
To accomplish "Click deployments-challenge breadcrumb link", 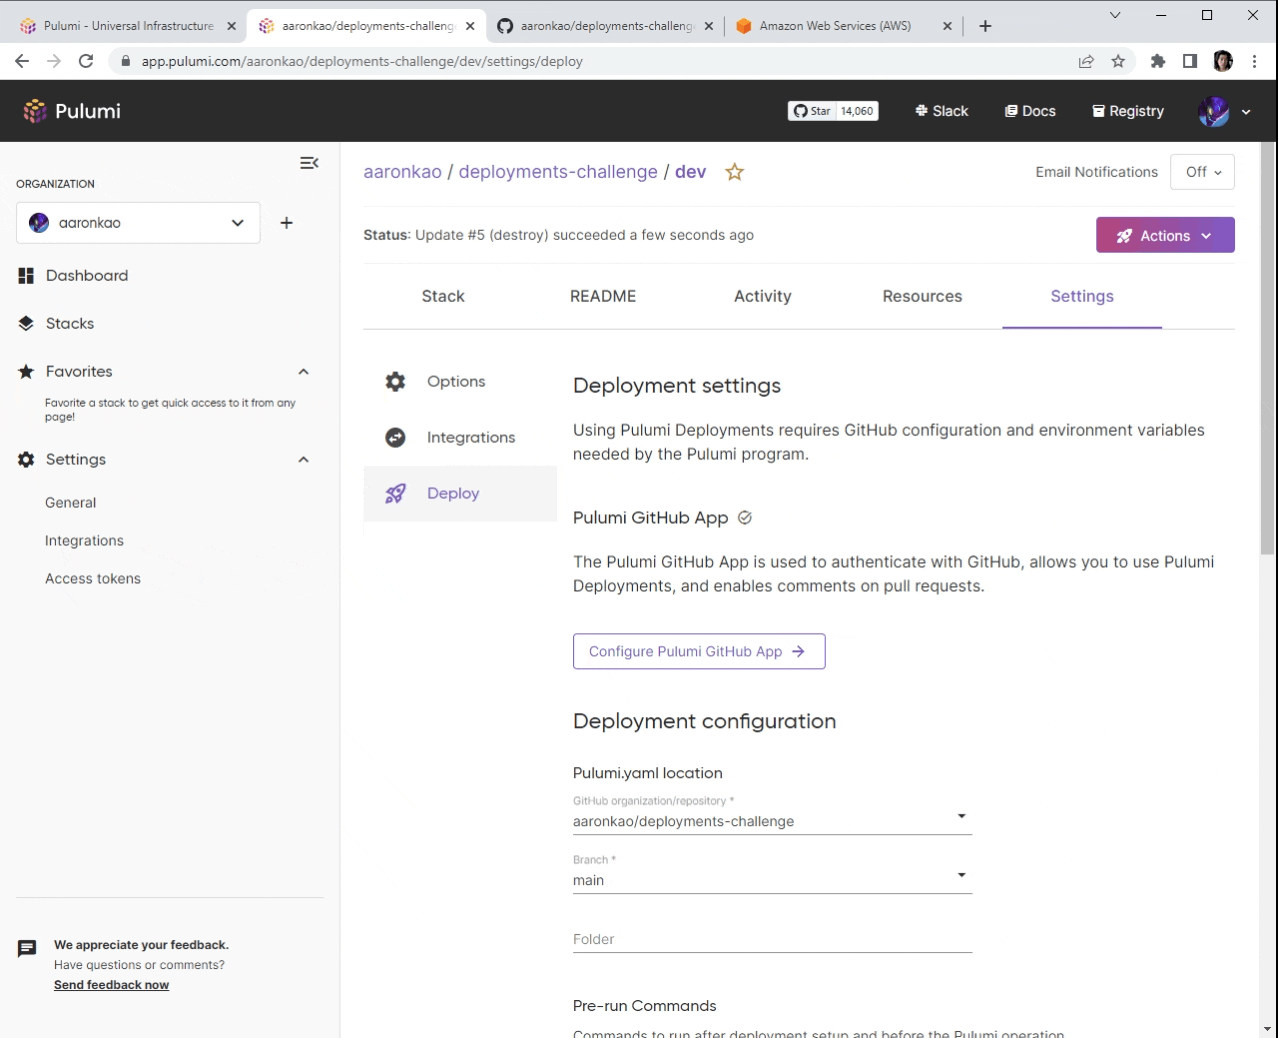I will pos(558,172).
